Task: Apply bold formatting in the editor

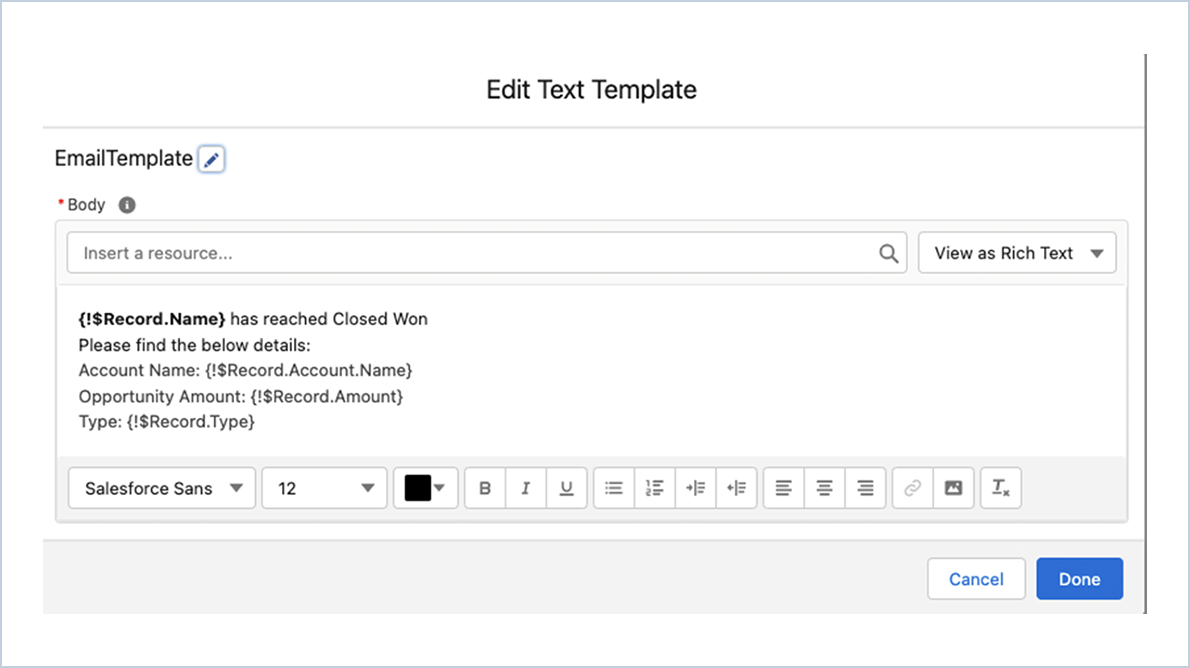Action: tap(484, 488)
